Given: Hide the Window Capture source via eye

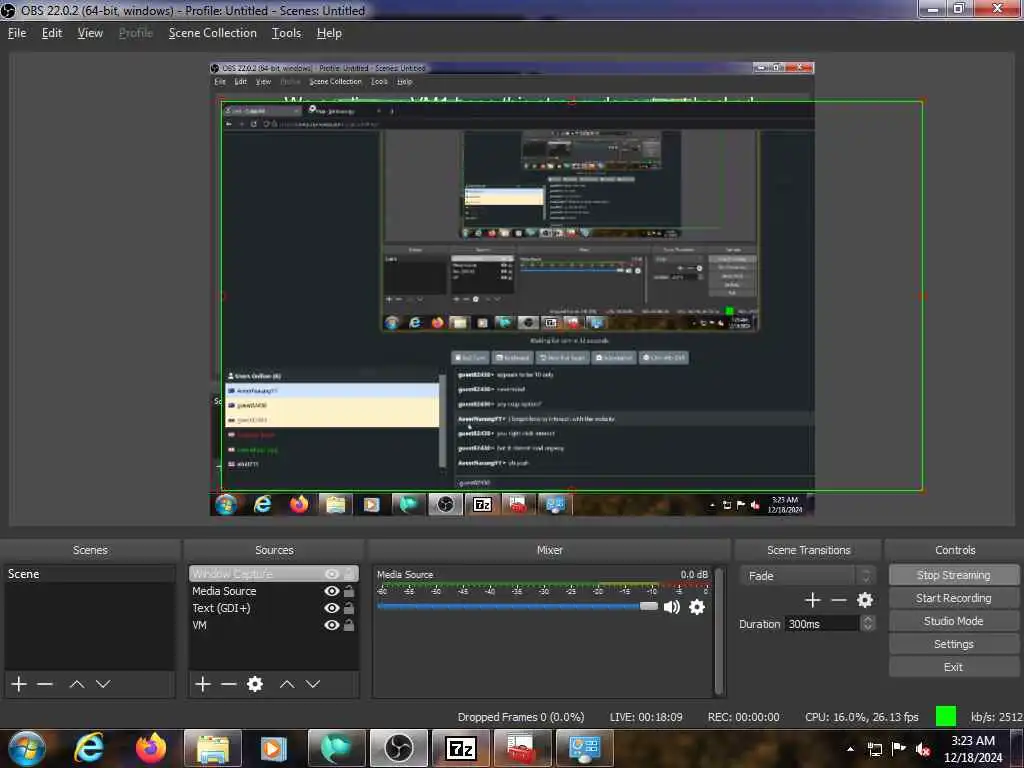Looking at the screenshot, I should tap(332, 574).
